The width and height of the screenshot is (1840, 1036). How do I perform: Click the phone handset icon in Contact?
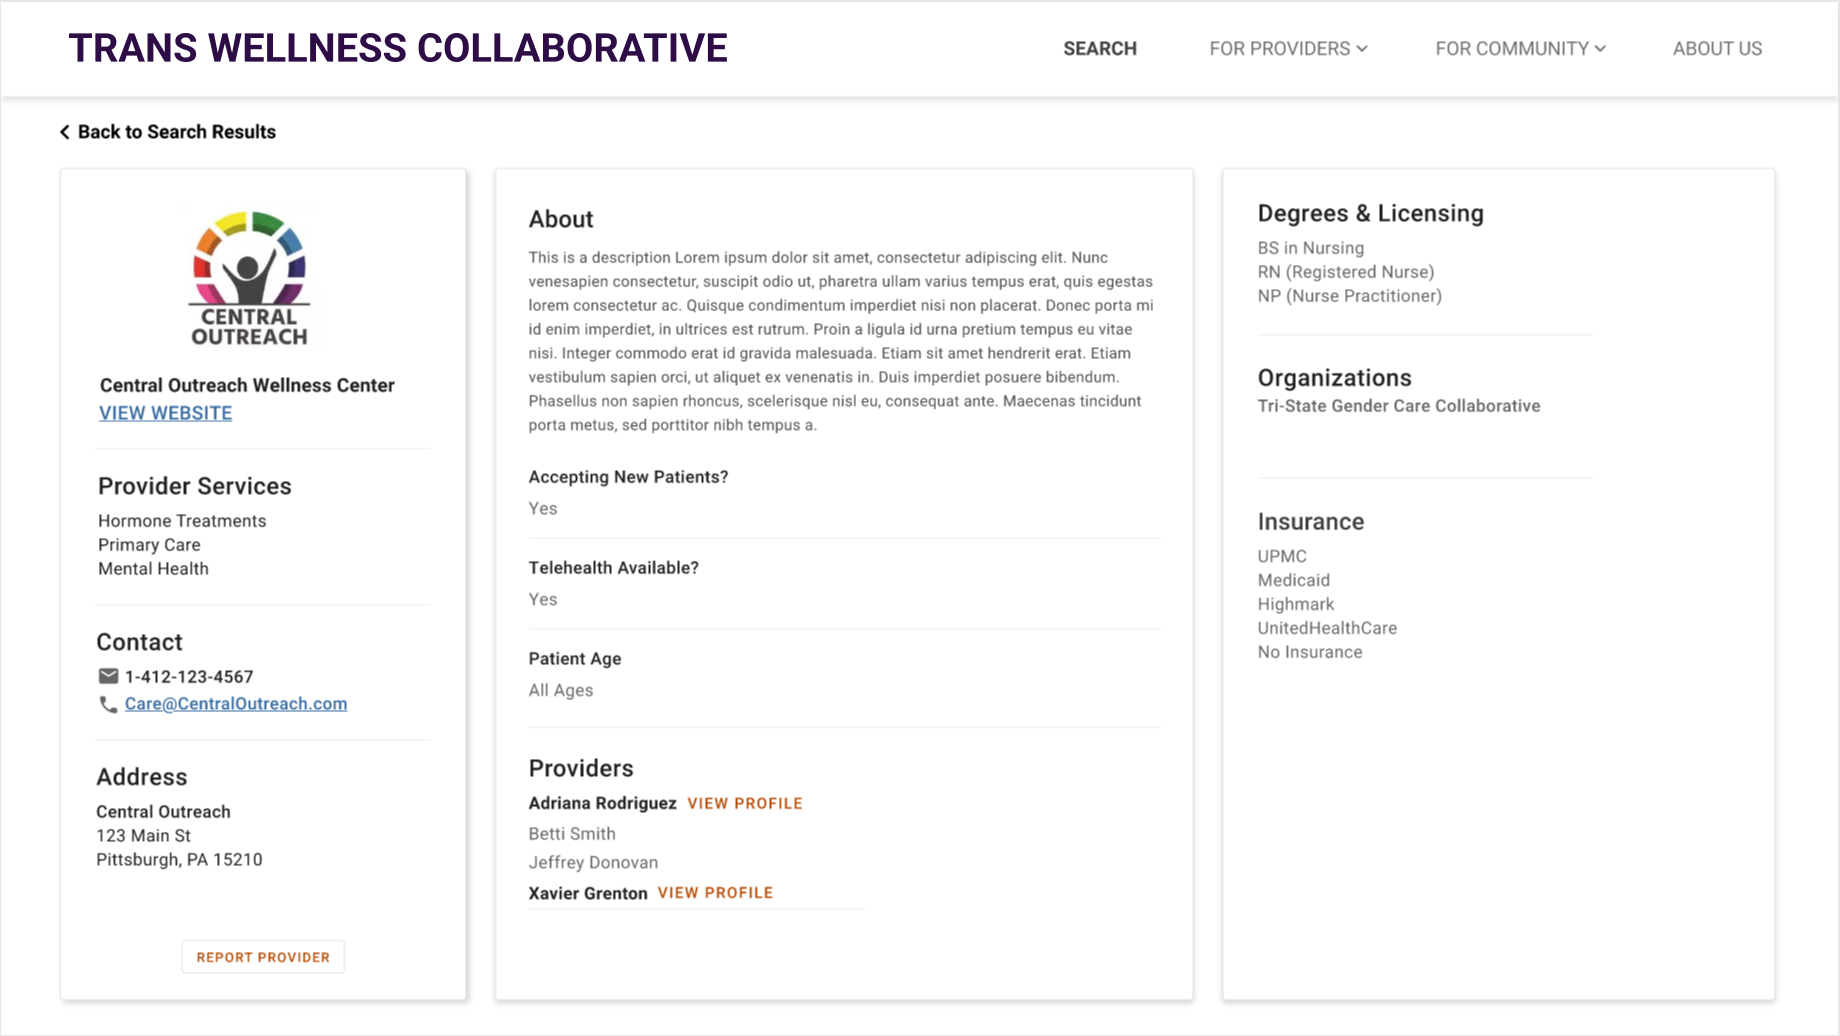coord(108,704)
